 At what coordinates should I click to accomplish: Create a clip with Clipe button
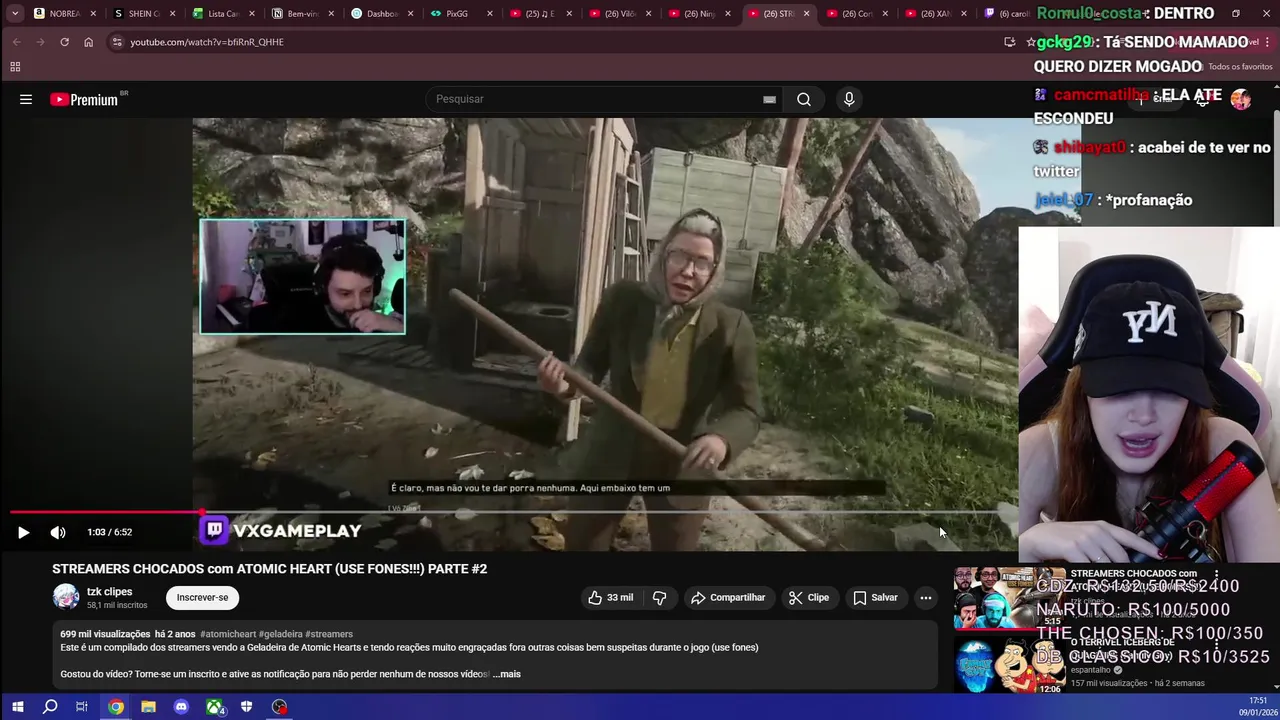[x=809, y=597]
